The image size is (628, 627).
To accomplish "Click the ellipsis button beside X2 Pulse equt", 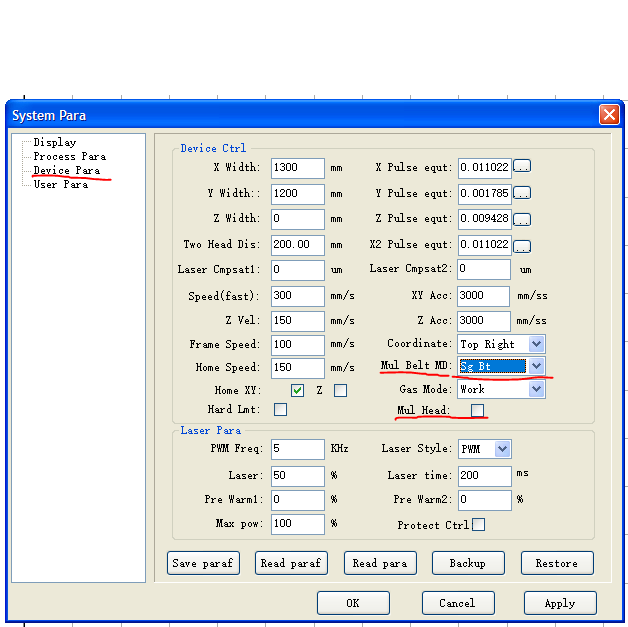I will pos(521,245).
